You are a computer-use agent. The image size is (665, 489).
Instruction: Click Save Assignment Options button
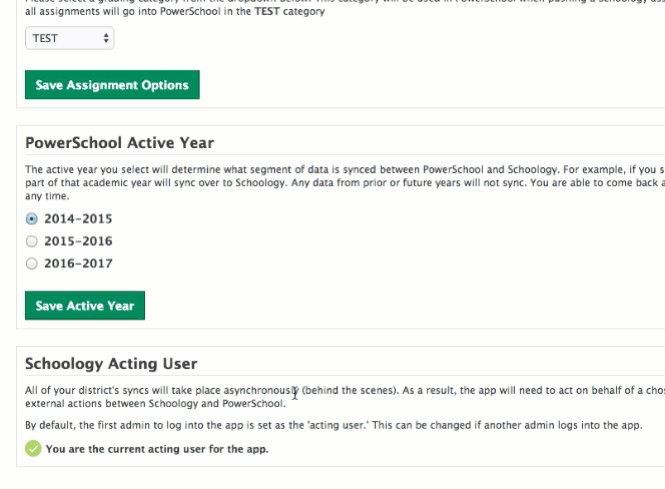[x=112, y=85]
